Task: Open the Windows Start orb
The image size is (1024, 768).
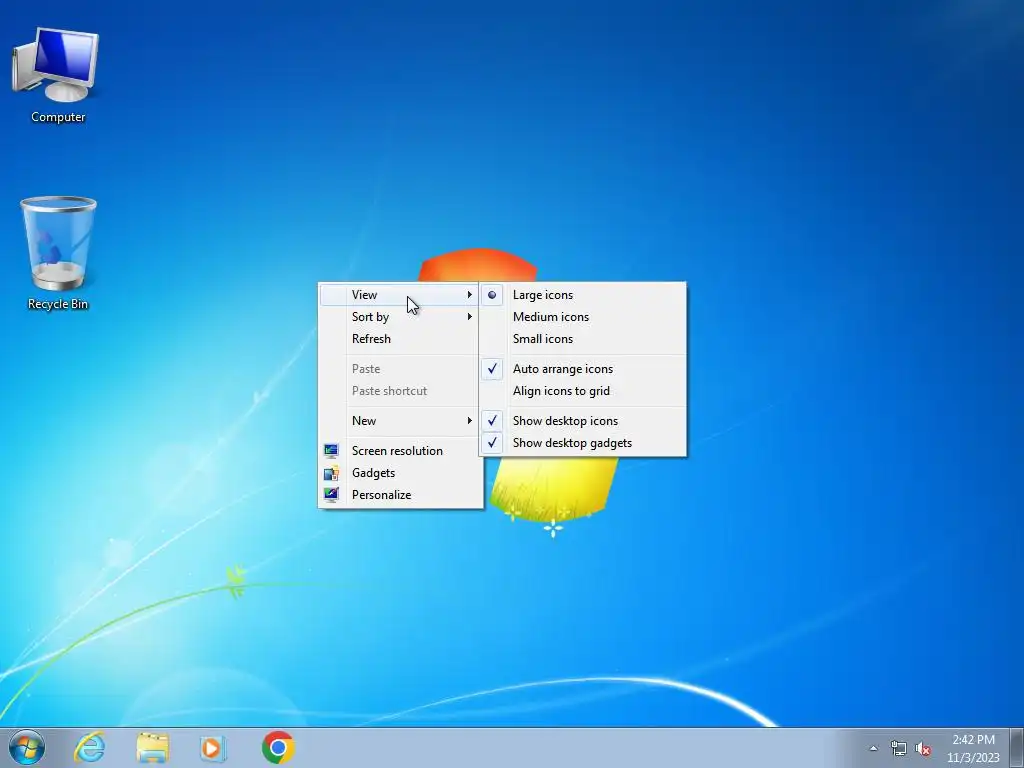Action: (x=27, y=748)
